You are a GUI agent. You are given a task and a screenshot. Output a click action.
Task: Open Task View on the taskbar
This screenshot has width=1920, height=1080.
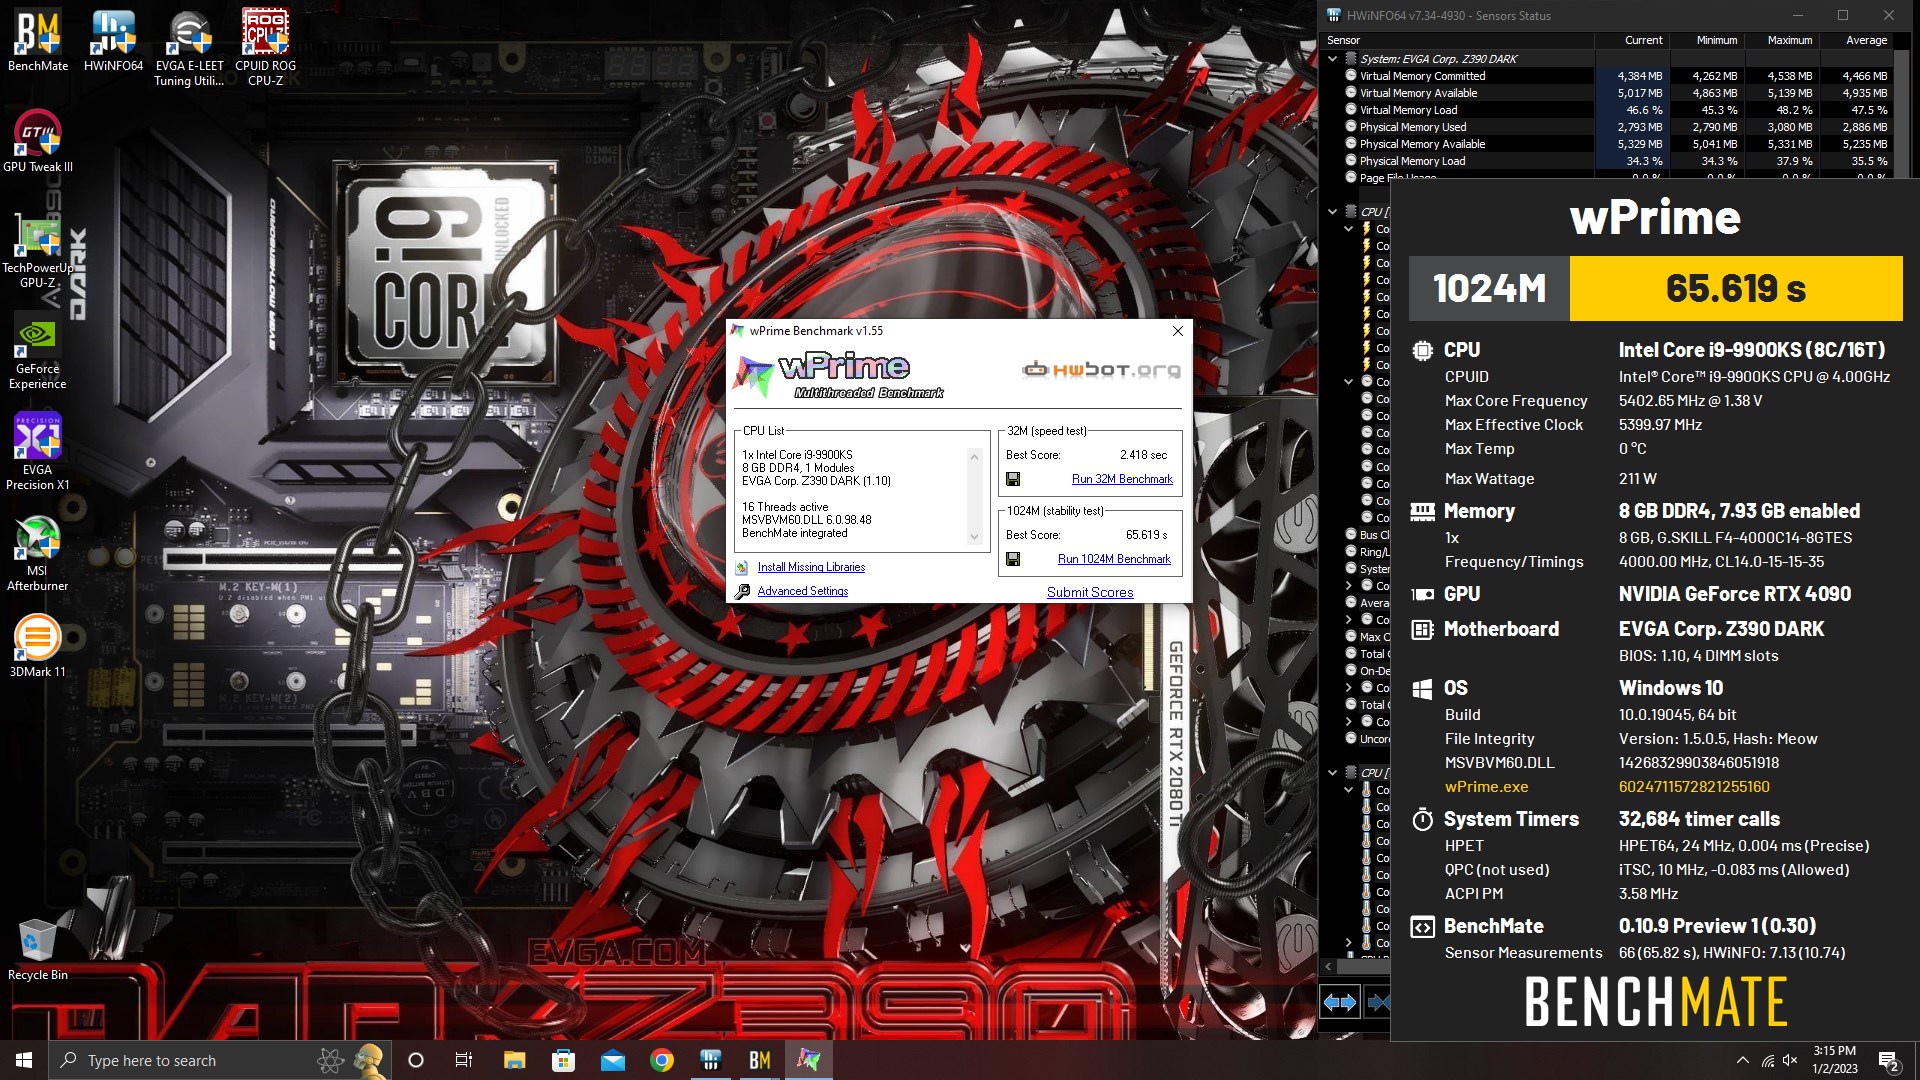(463, 1060)
